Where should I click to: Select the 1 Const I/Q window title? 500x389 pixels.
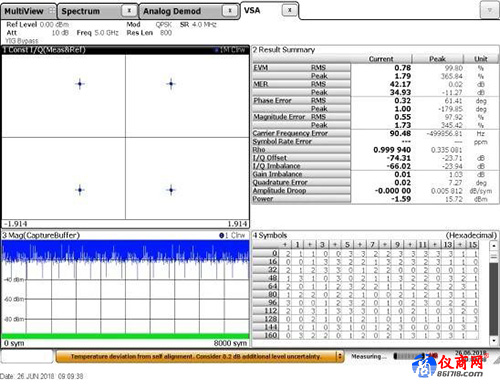(x=44, y=50)
